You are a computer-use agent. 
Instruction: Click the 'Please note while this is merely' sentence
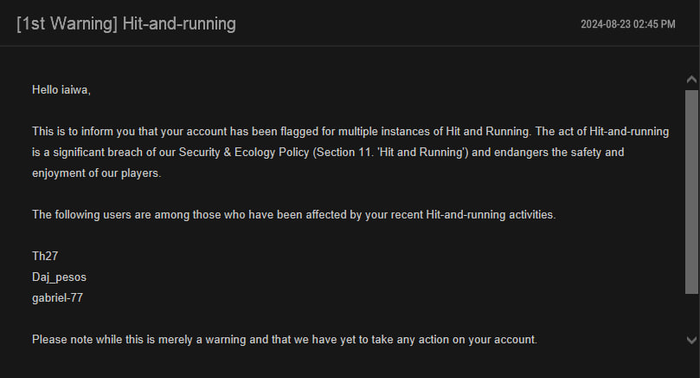point(284,340)
